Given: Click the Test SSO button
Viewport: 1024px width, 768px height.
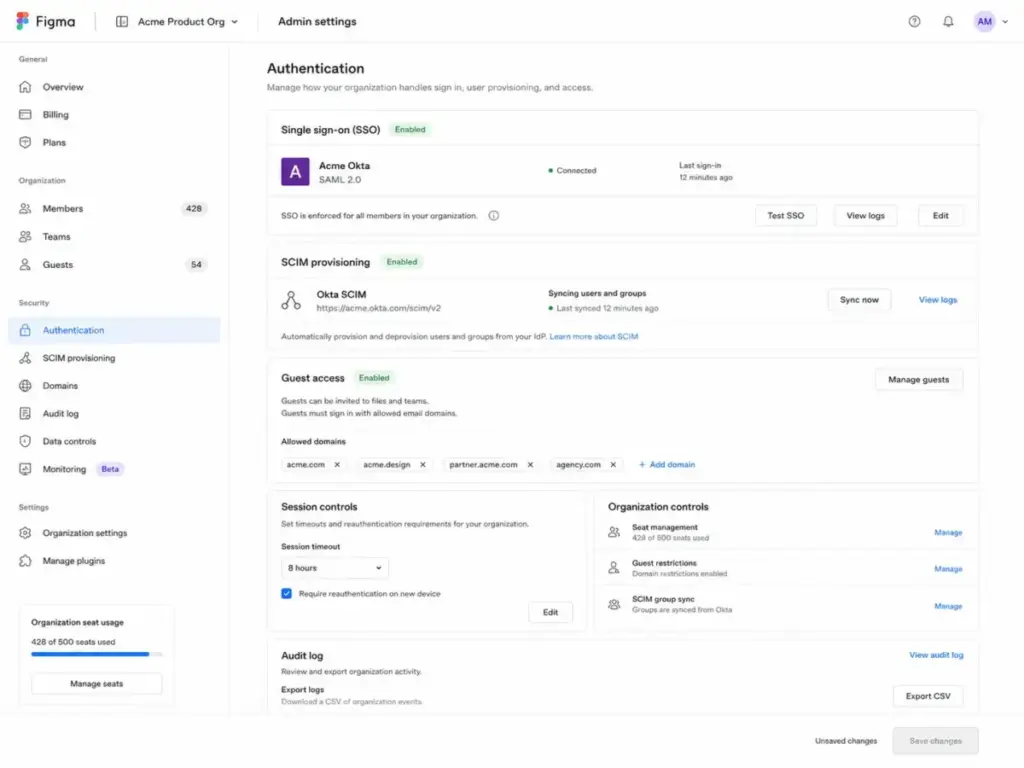Looking at the screenshot, I should tap(786, 216).
